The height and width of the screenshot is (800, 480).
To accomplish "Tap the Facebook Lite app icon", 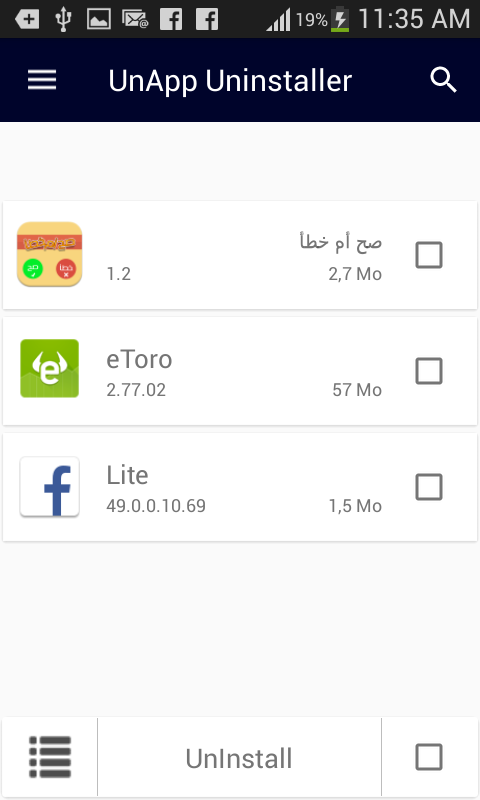I will pyautogui.click(x=49, y=487).
